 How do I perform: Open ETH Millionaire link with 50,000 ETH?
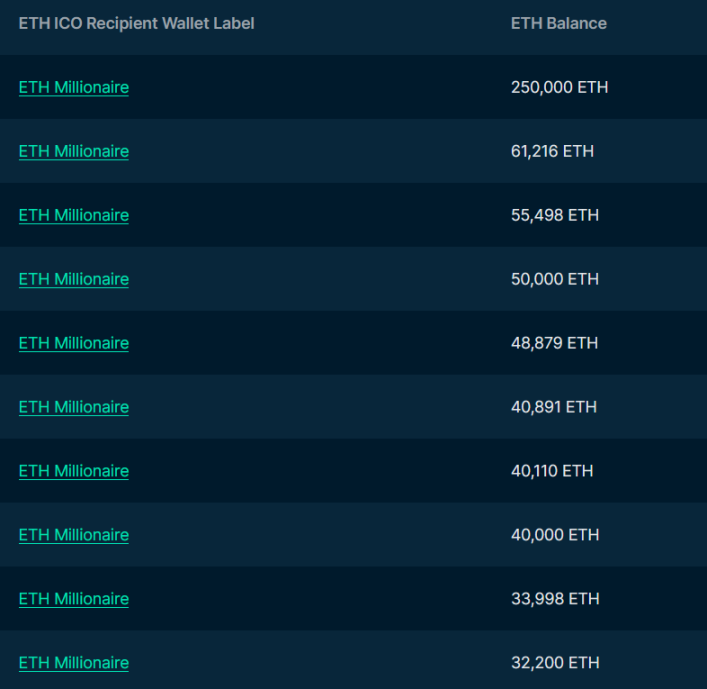tap(73, 279)
